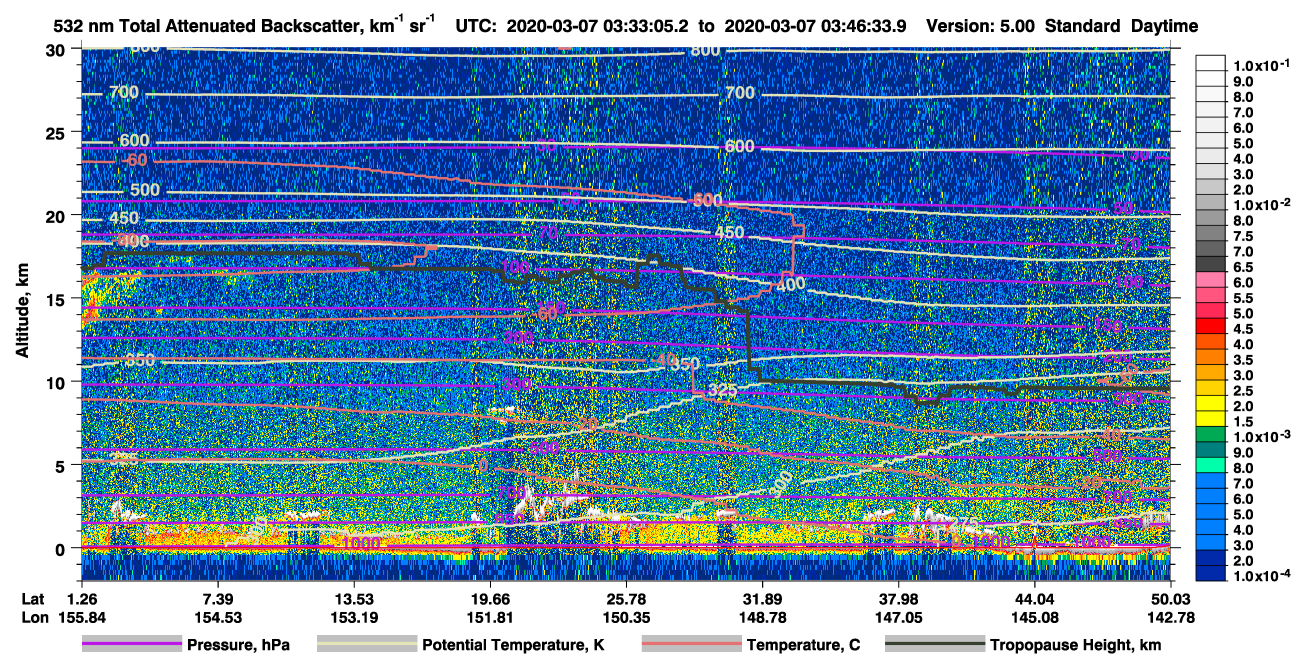The width and height of the screenshot is (1300, 667).
Task: Click the colorbar label '1.0x10-2'
Action: 1263,204
